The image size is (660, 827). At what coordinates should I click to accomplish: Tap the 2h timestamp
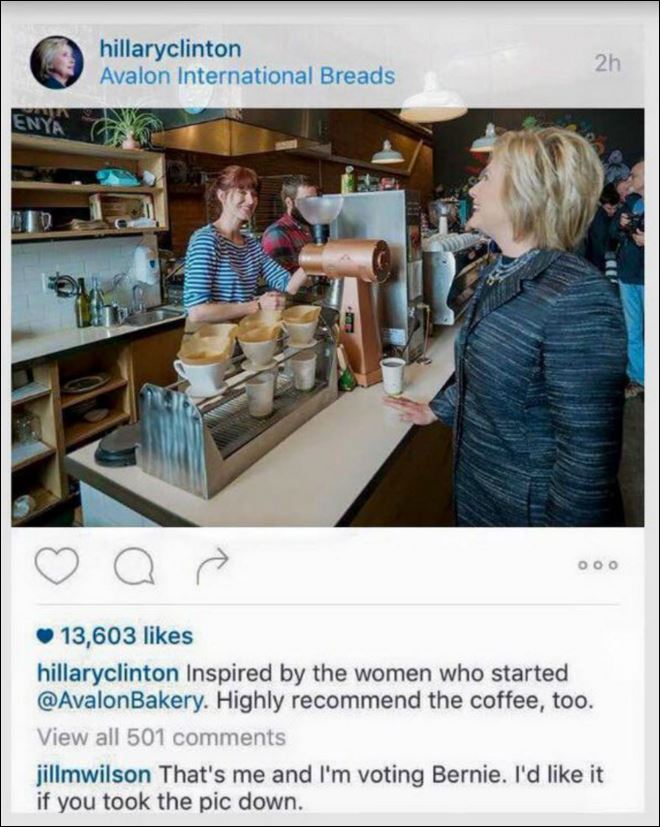coord(607,63)
